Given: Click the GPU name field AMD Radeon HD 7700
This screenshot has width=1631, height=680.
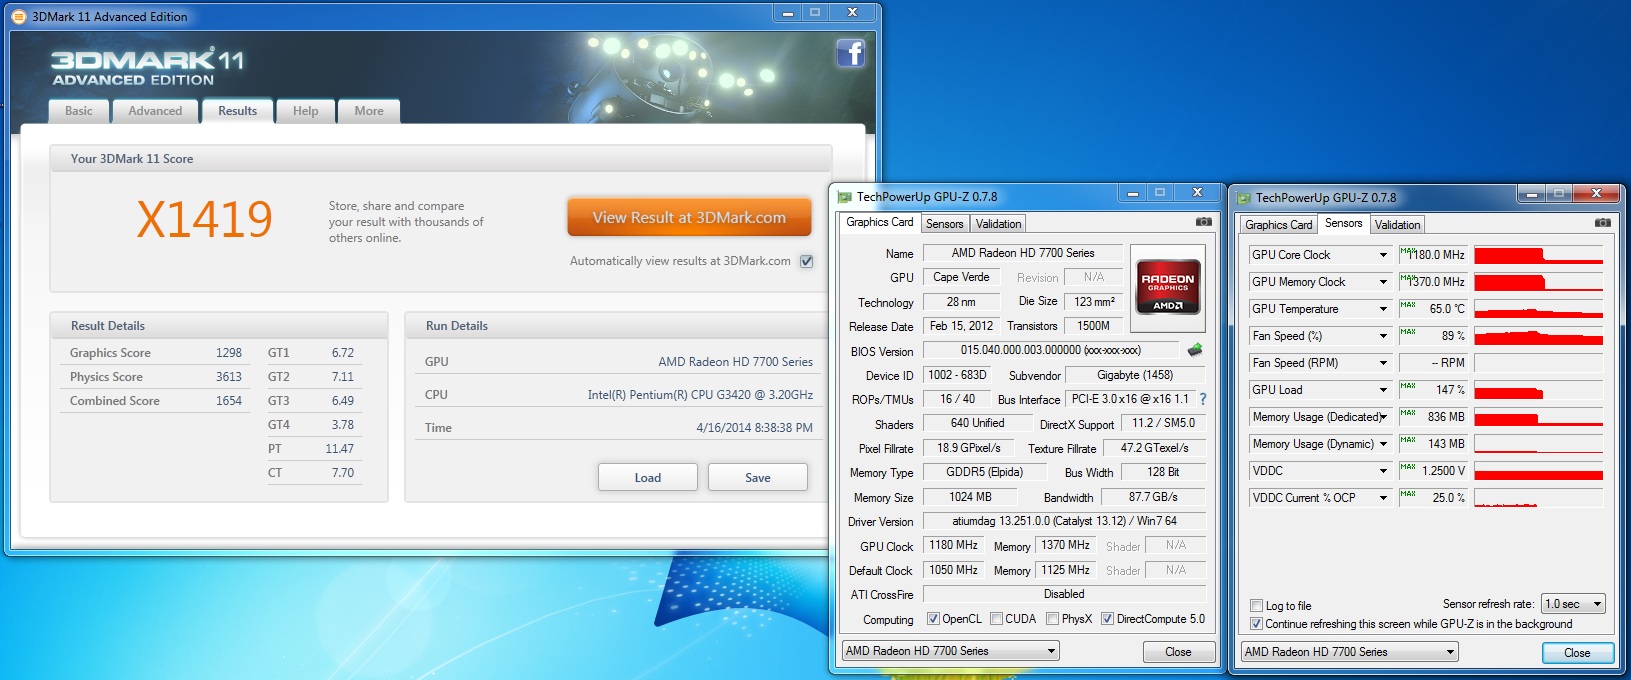Looking at the screenshot, I should click(x=1023, y=253).
